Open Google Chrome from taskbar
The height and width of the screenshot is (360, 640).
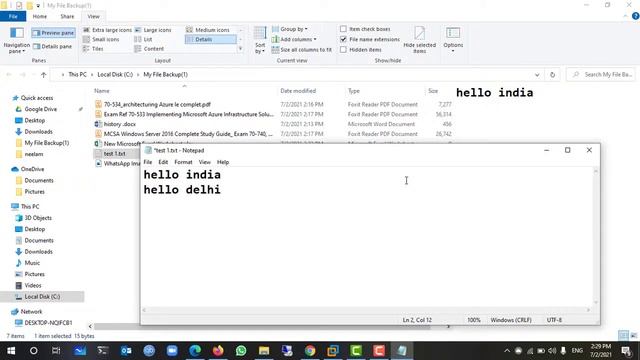click(310, 351)
